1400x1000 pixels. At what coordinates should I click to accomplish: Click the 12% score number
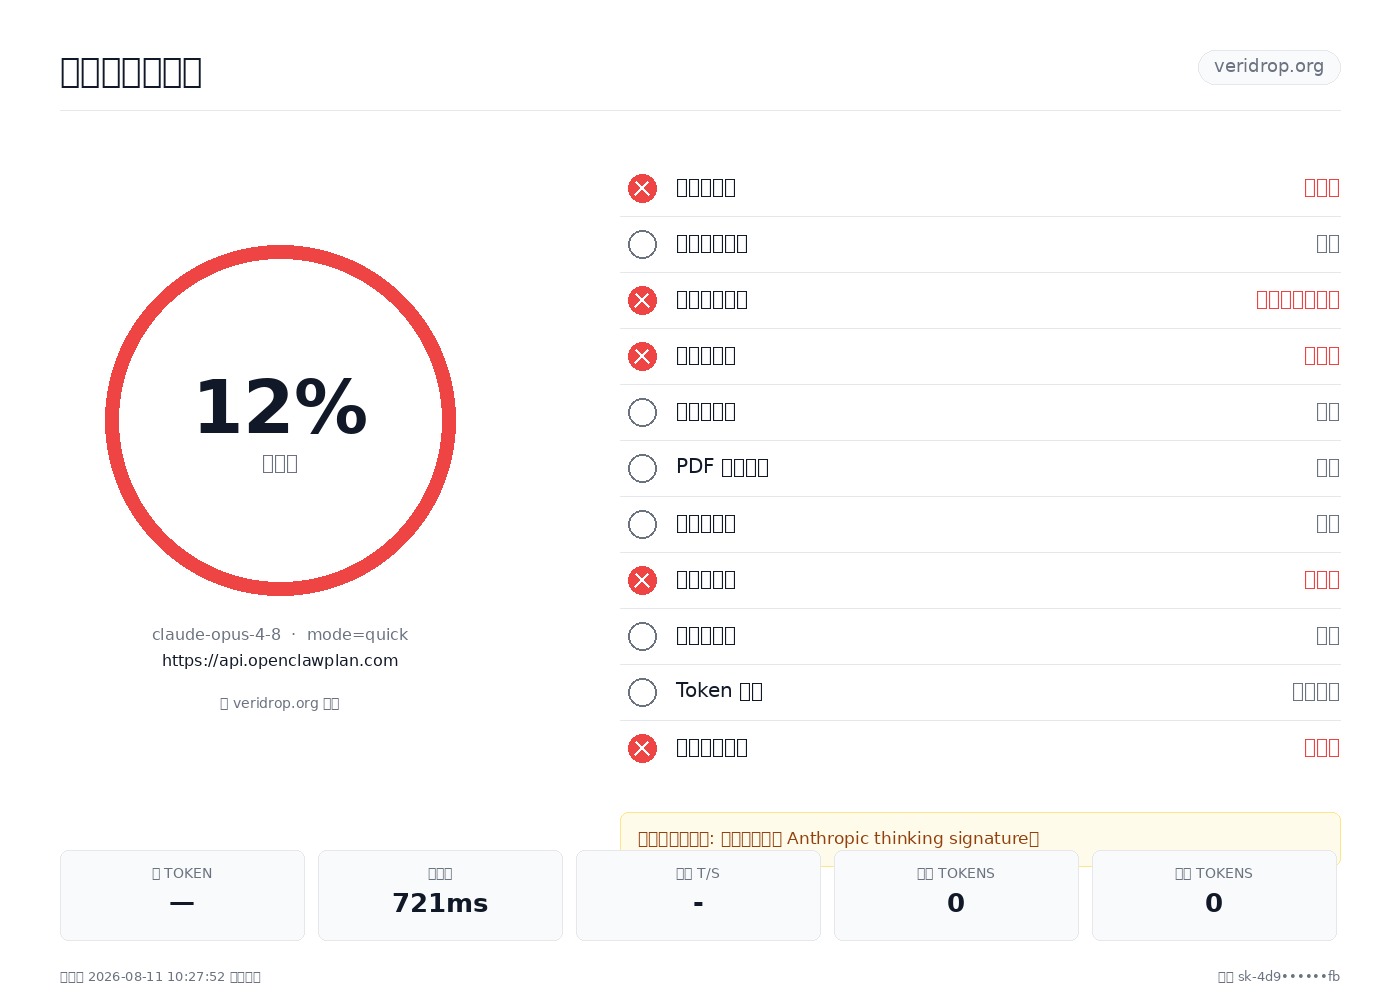pyautogui.click(x=280, y=408)
